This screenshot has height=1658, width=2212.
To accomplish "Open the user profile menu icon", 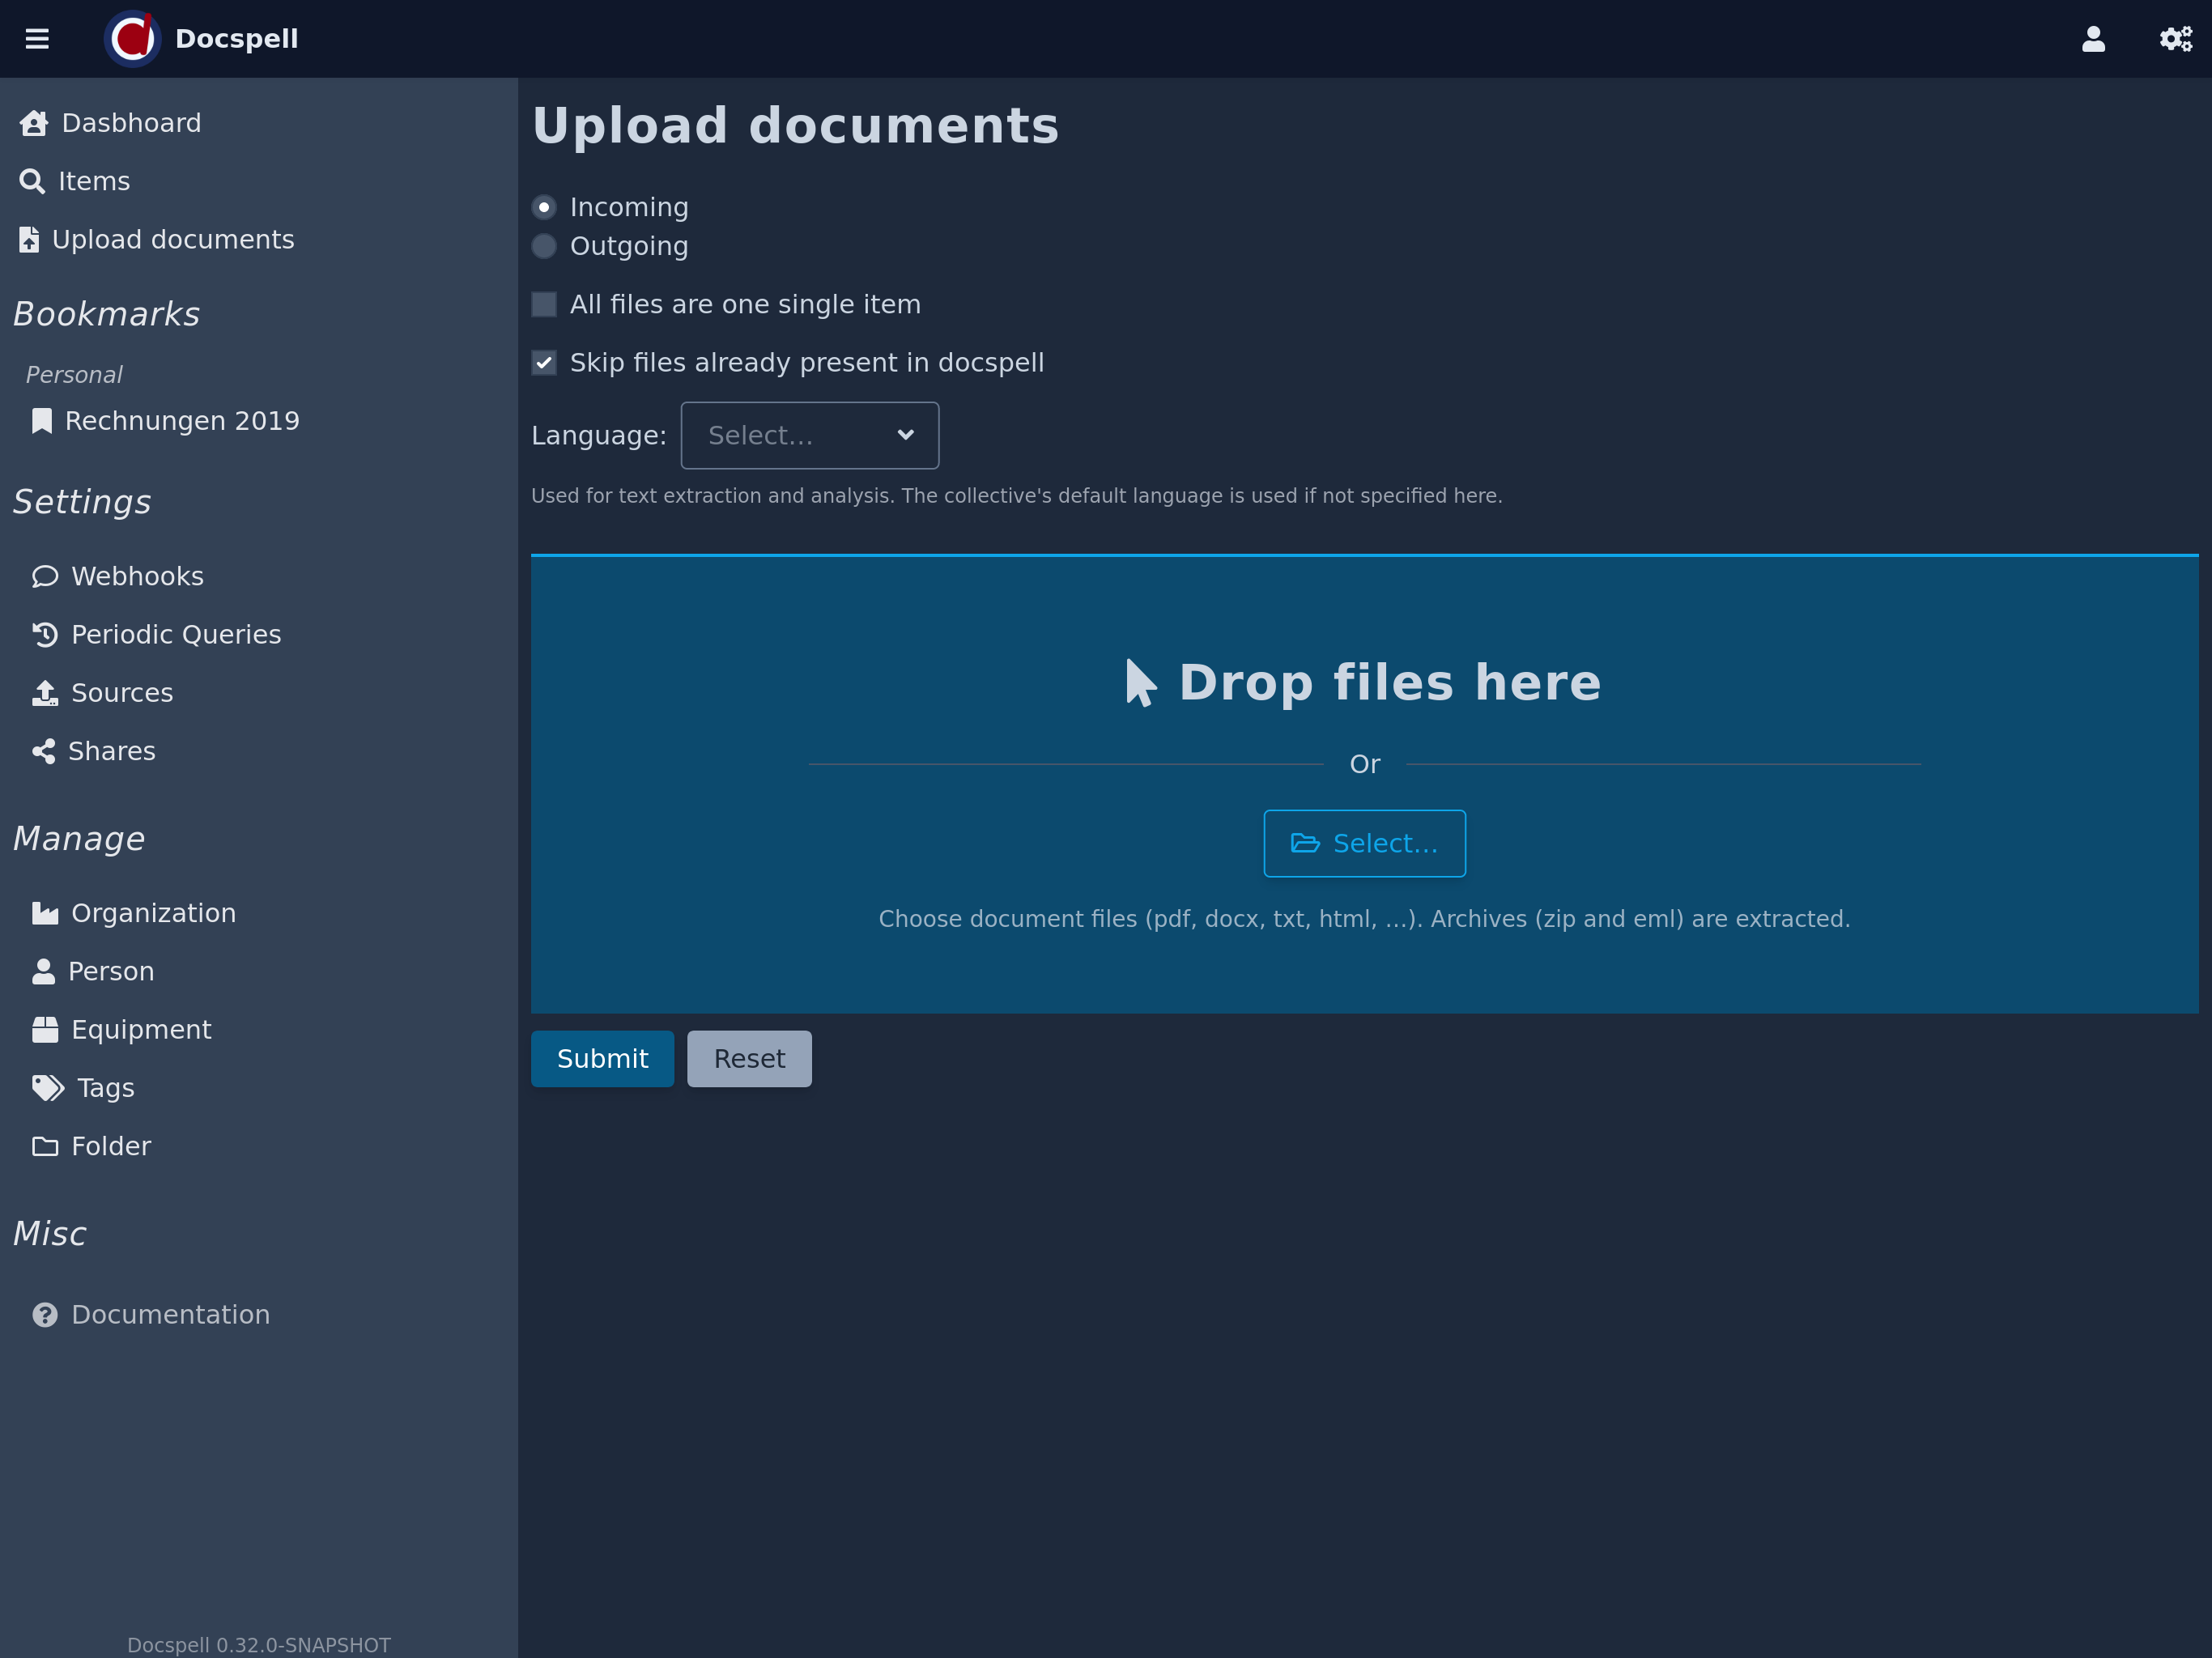I will tap(2093, 39).
